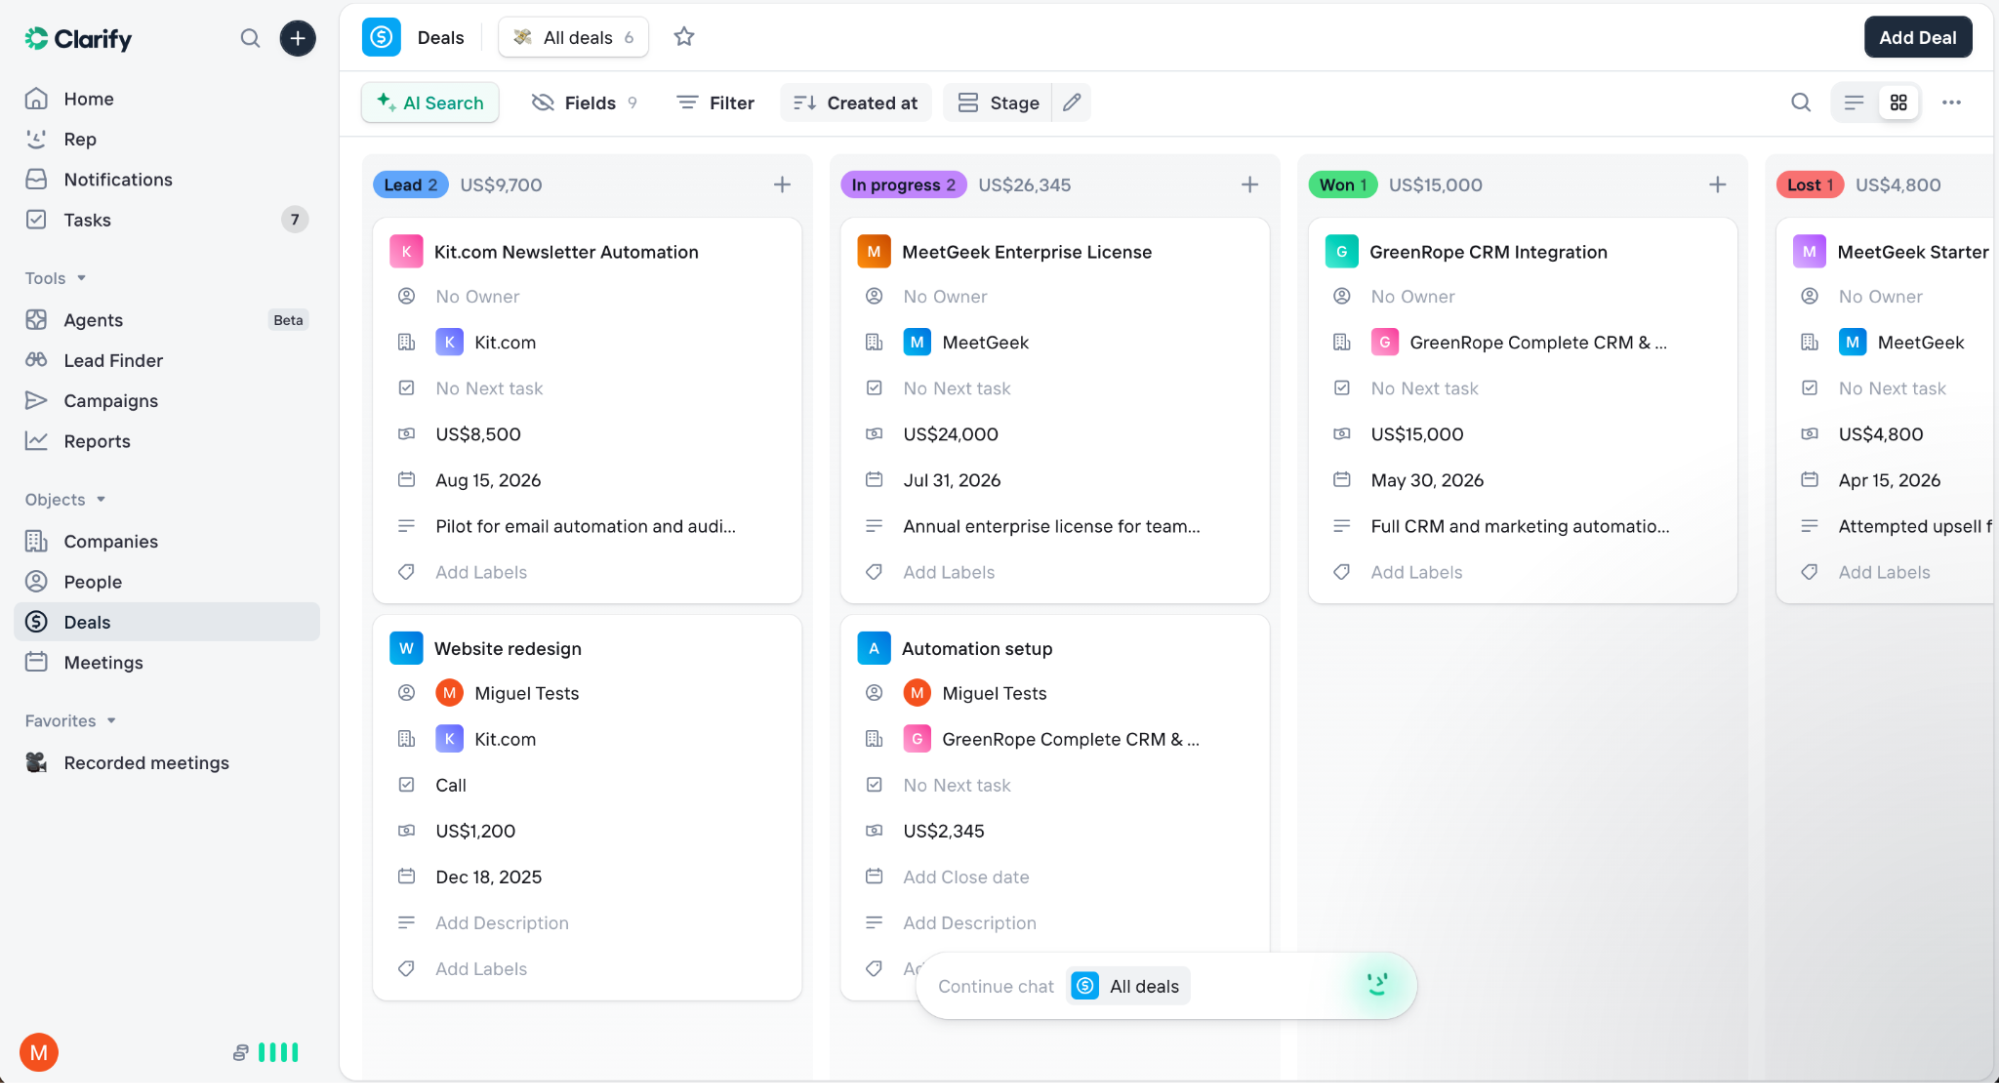The image size is (1999, 1084).
Task: Open the Filter options
Action: [716, 103]
